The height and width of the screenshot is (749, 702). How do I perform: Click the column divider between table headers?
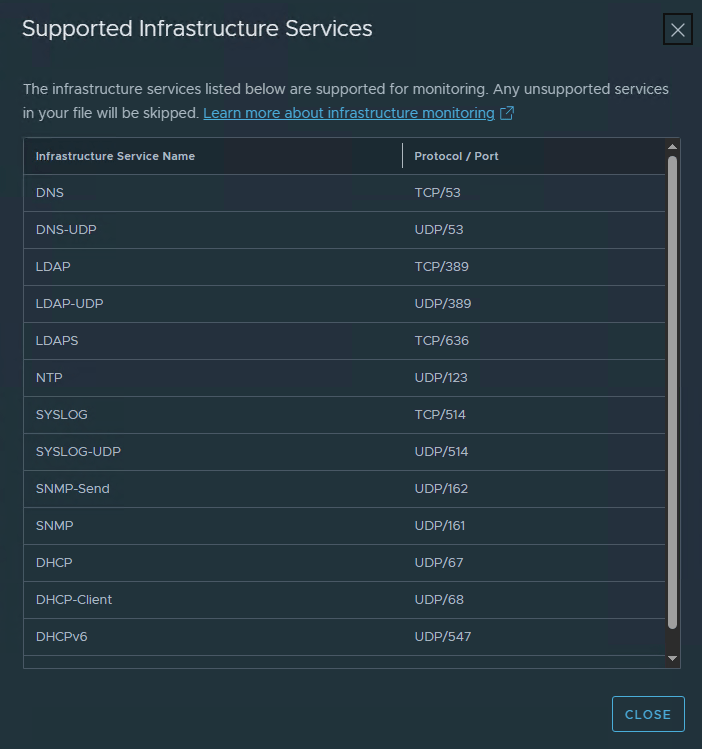pyautogui.click(x=402, y=156)
